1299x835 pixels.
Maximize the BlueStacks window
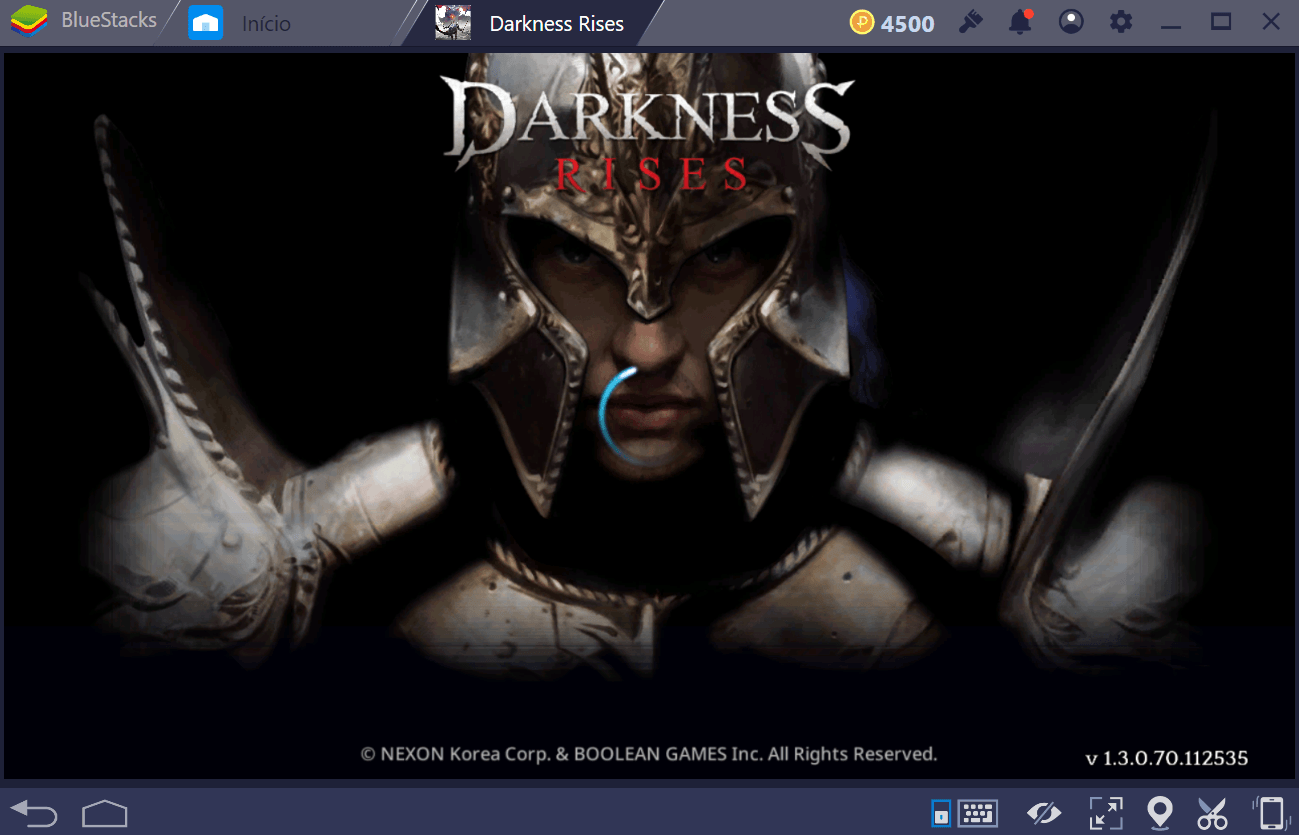pos(1221,22)
